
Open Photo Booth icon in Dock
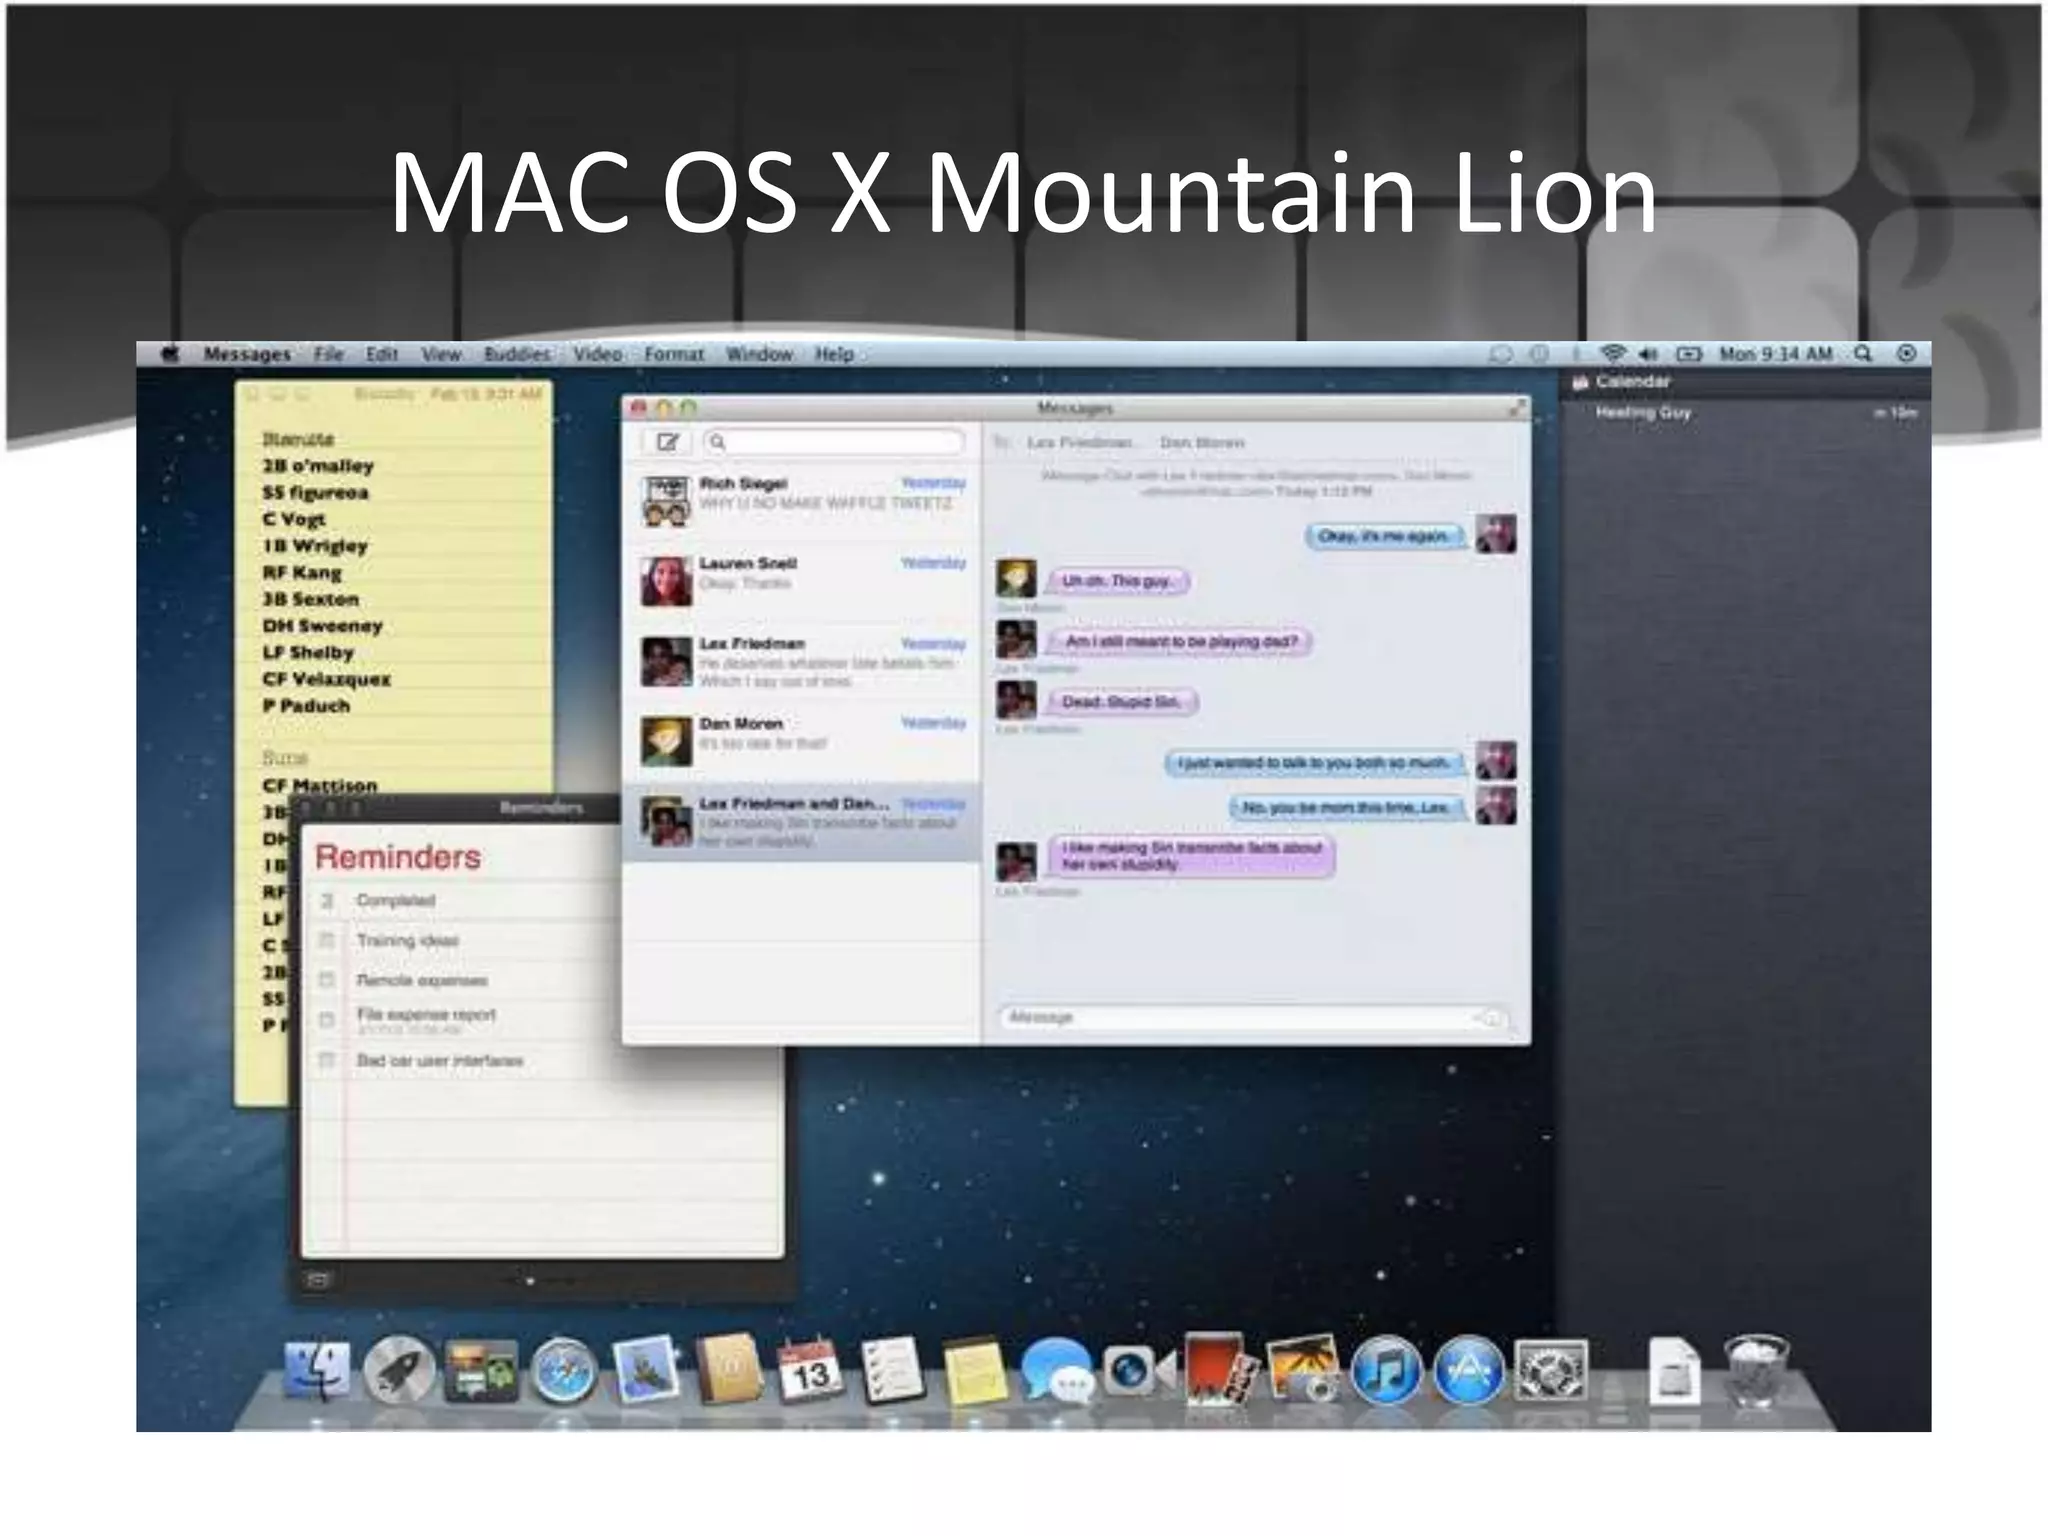[1220, 1368]
